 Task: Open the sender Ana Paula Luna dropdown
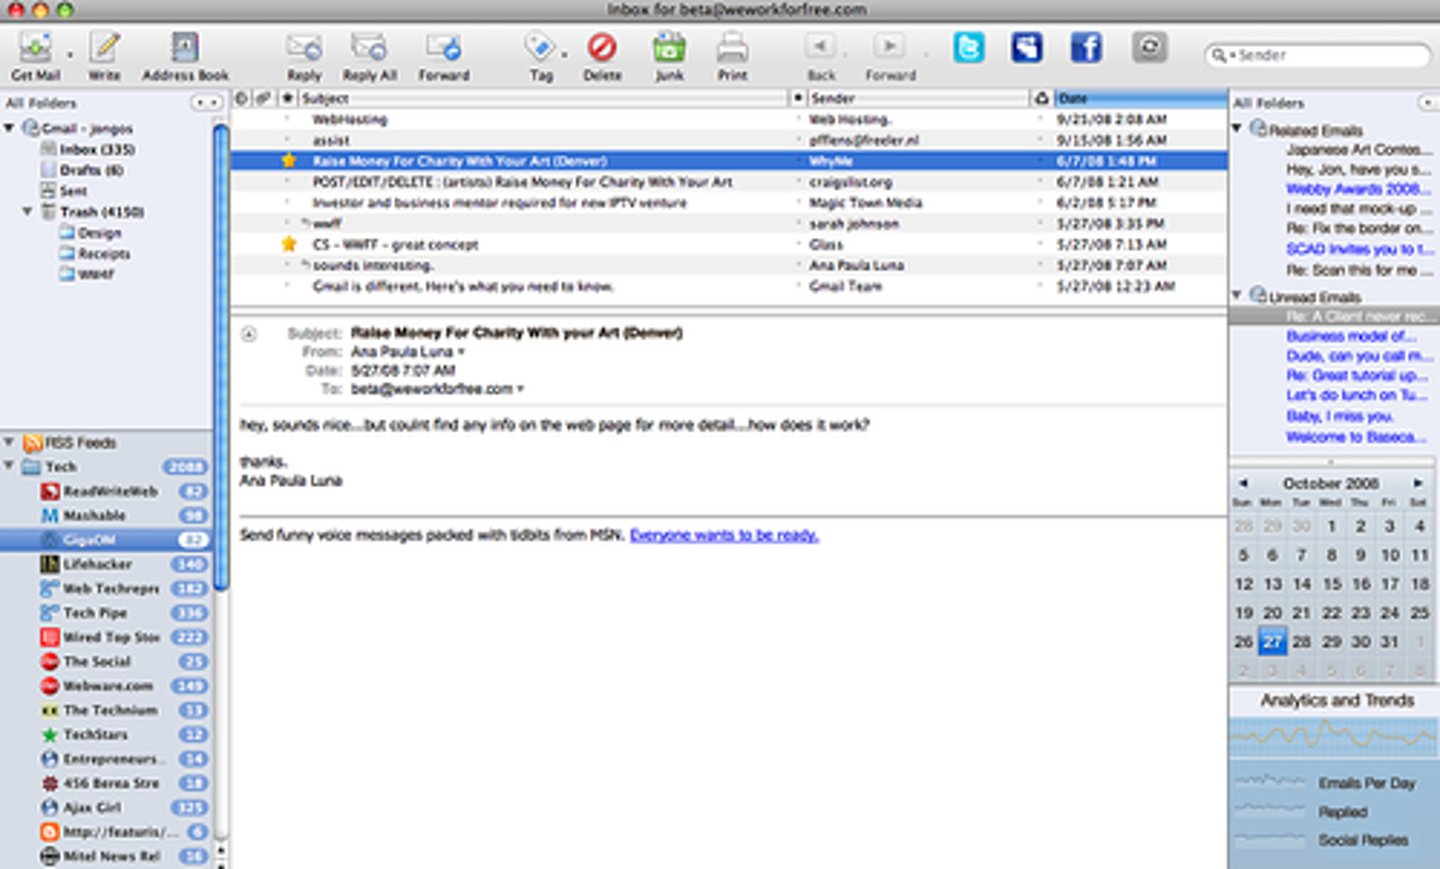461,352
